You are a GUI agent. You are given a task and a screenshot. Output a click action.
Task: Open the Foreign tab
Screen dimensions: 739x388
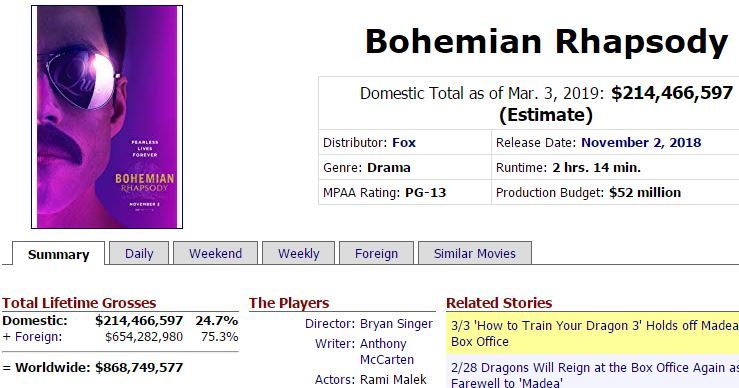click(x=376, y=253)
